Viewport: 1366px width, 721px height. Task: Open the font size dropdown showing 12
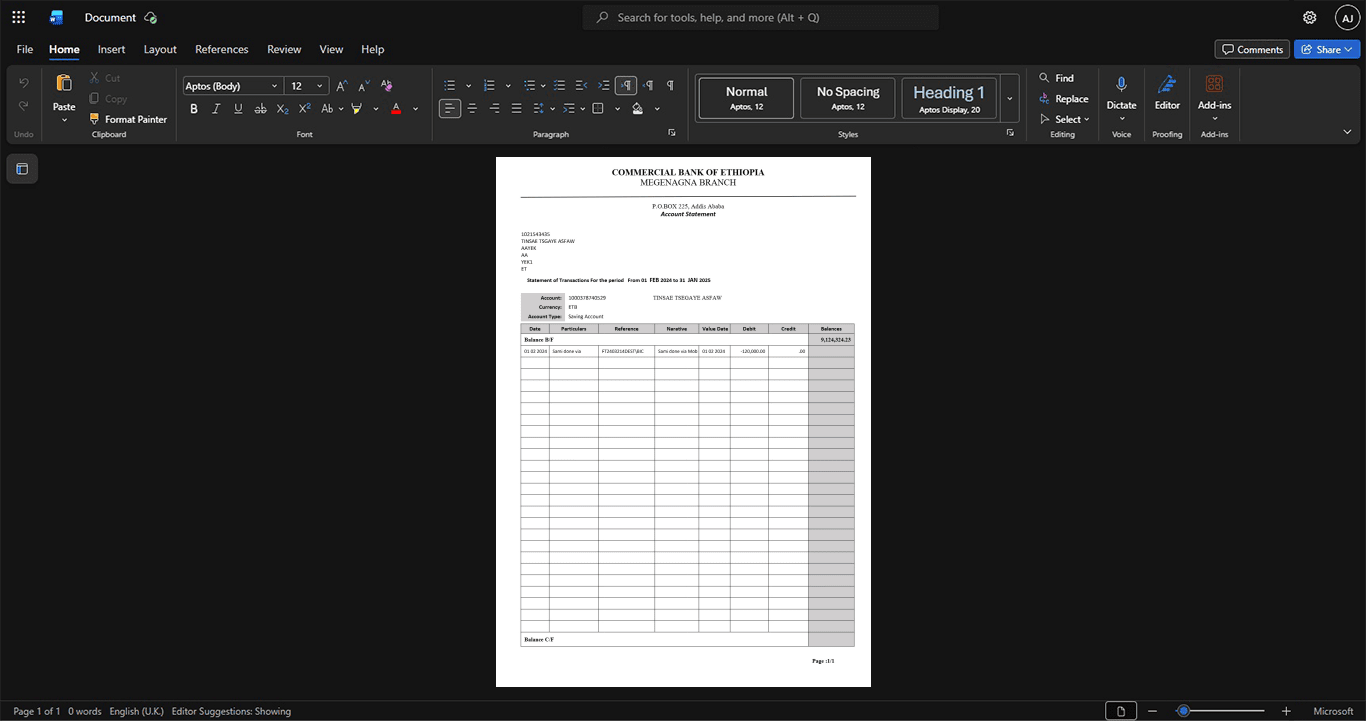pos(306,86)
